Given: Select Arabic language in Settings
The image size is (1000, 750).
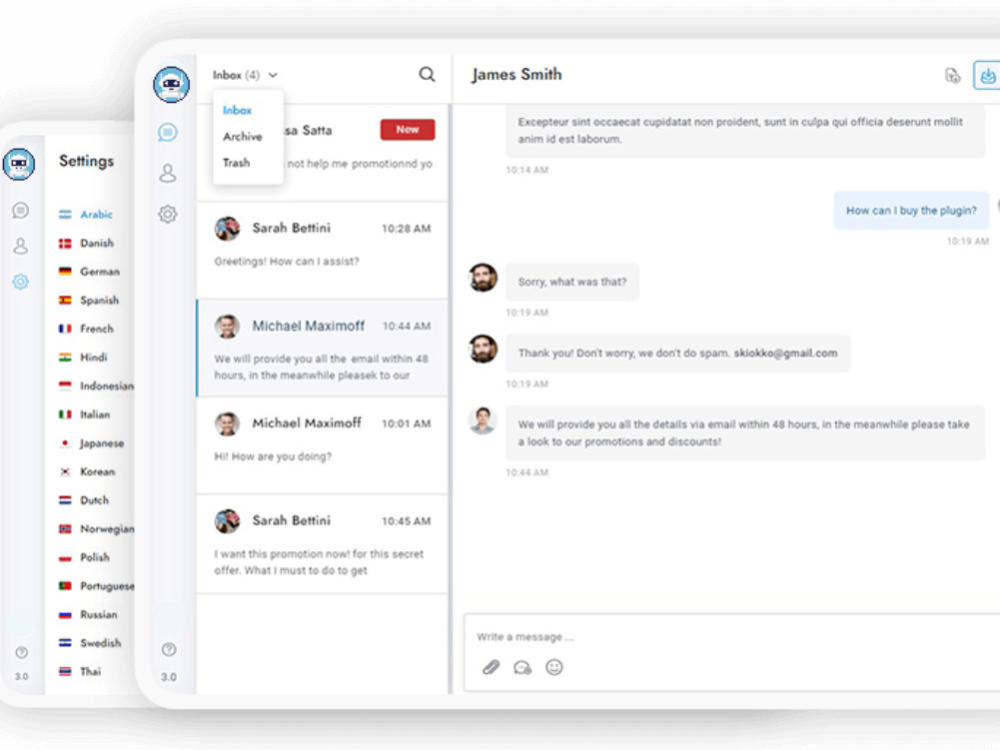Looking at the screenshot, I should (x=86, y=214).
